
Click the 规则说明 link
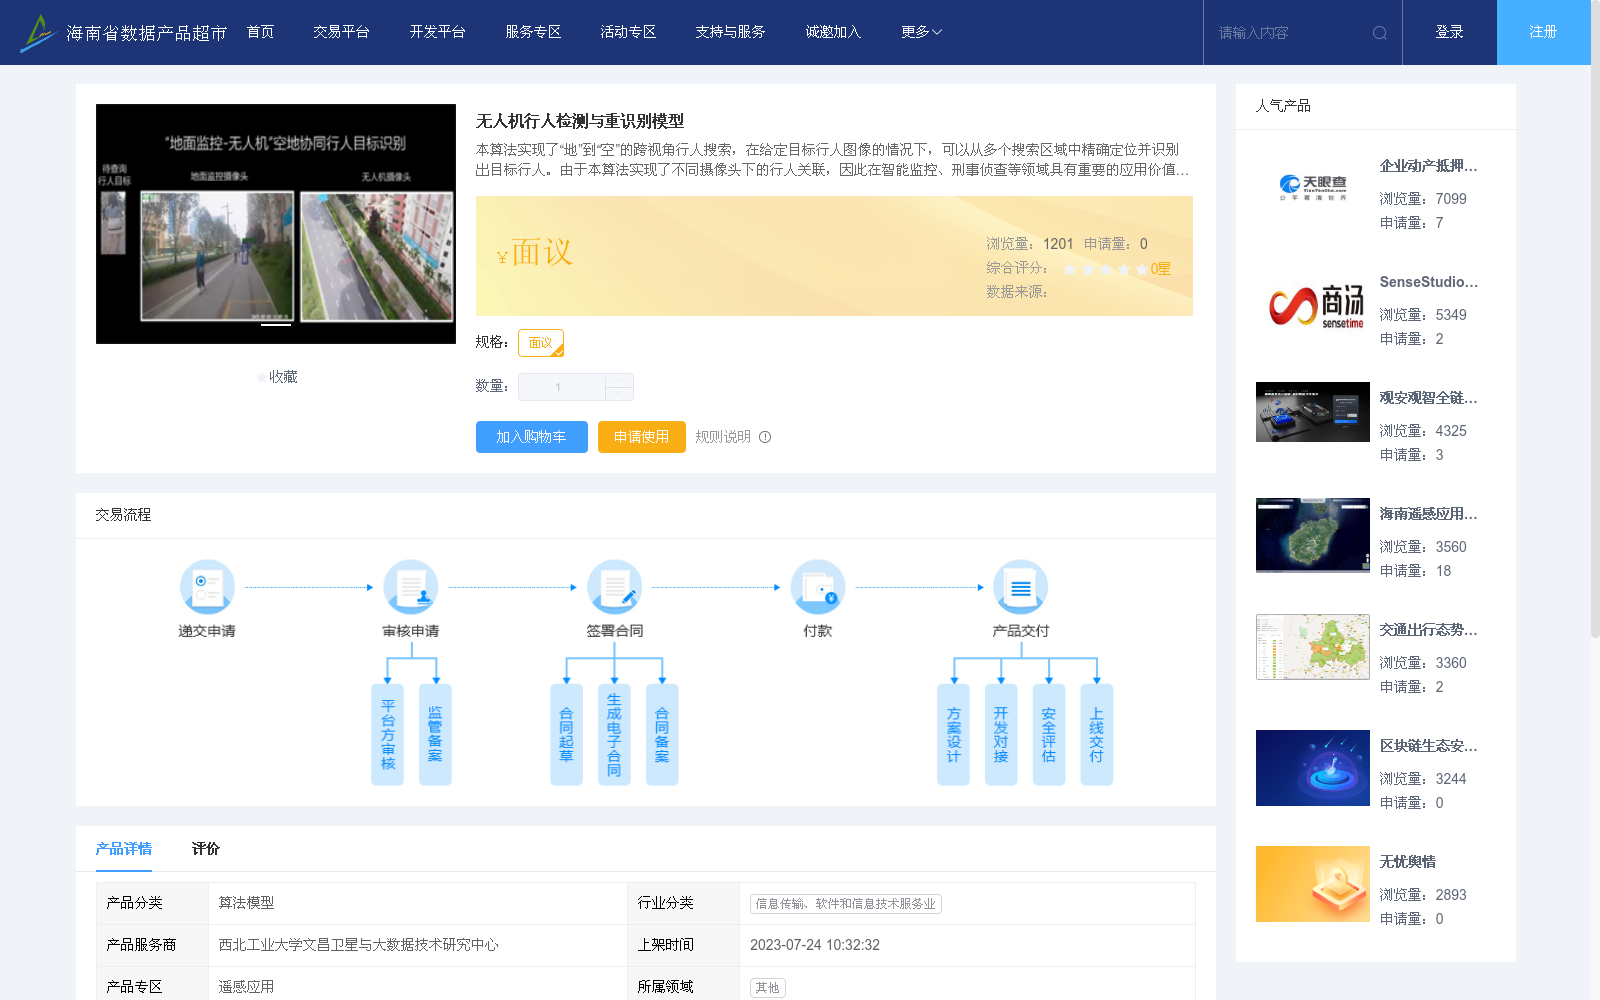pos(723,437)
